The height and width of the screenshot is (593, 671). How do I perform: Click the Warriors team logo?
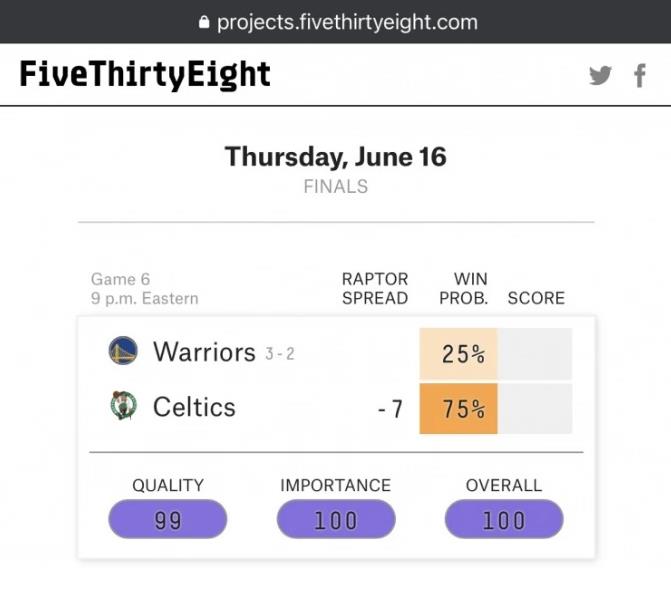(x=123, y=351)
